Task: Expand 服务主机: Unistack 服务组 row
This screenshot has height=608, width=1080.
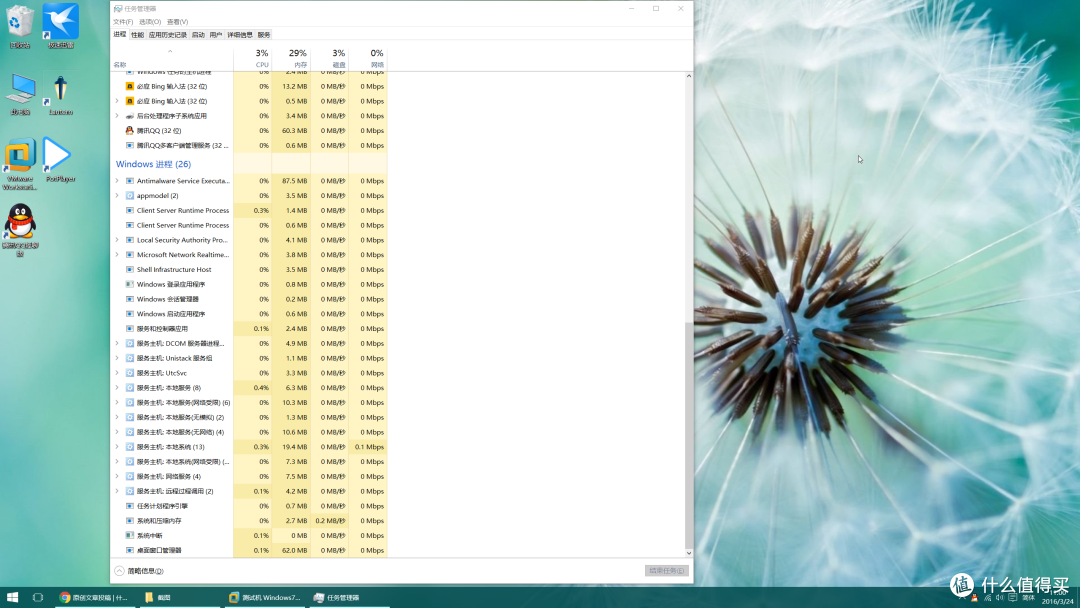Action: 117,358
